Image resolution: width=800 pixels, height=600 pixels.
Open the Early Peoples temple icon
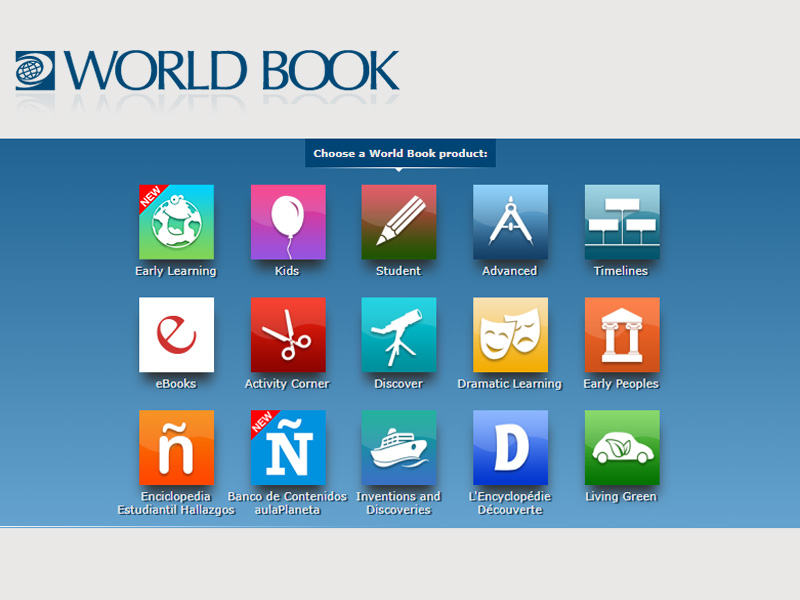tap(622, 335)
